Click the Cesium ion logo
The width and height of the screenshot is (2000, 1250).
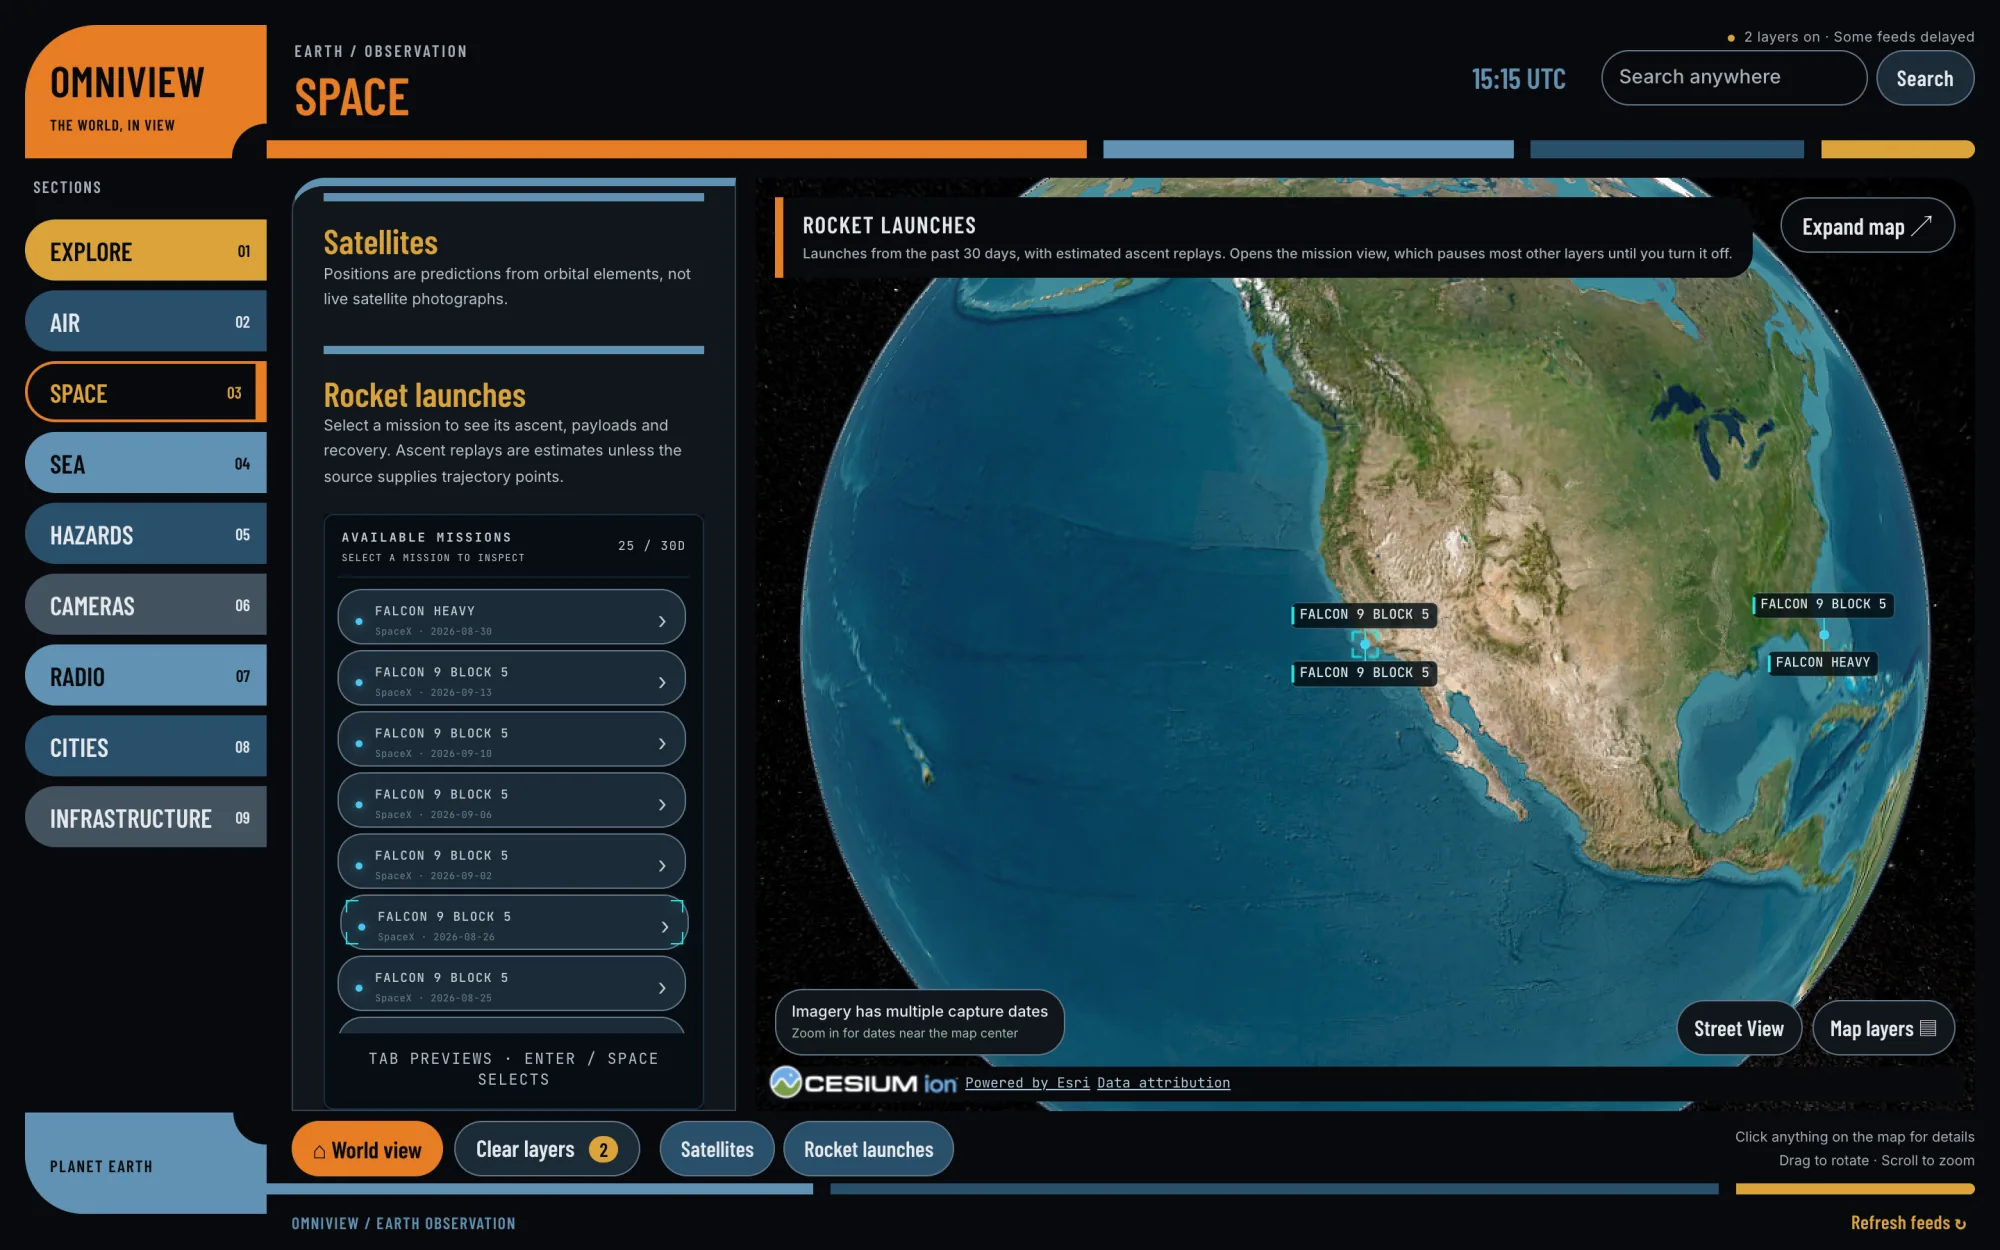(x=863, y=1082)
